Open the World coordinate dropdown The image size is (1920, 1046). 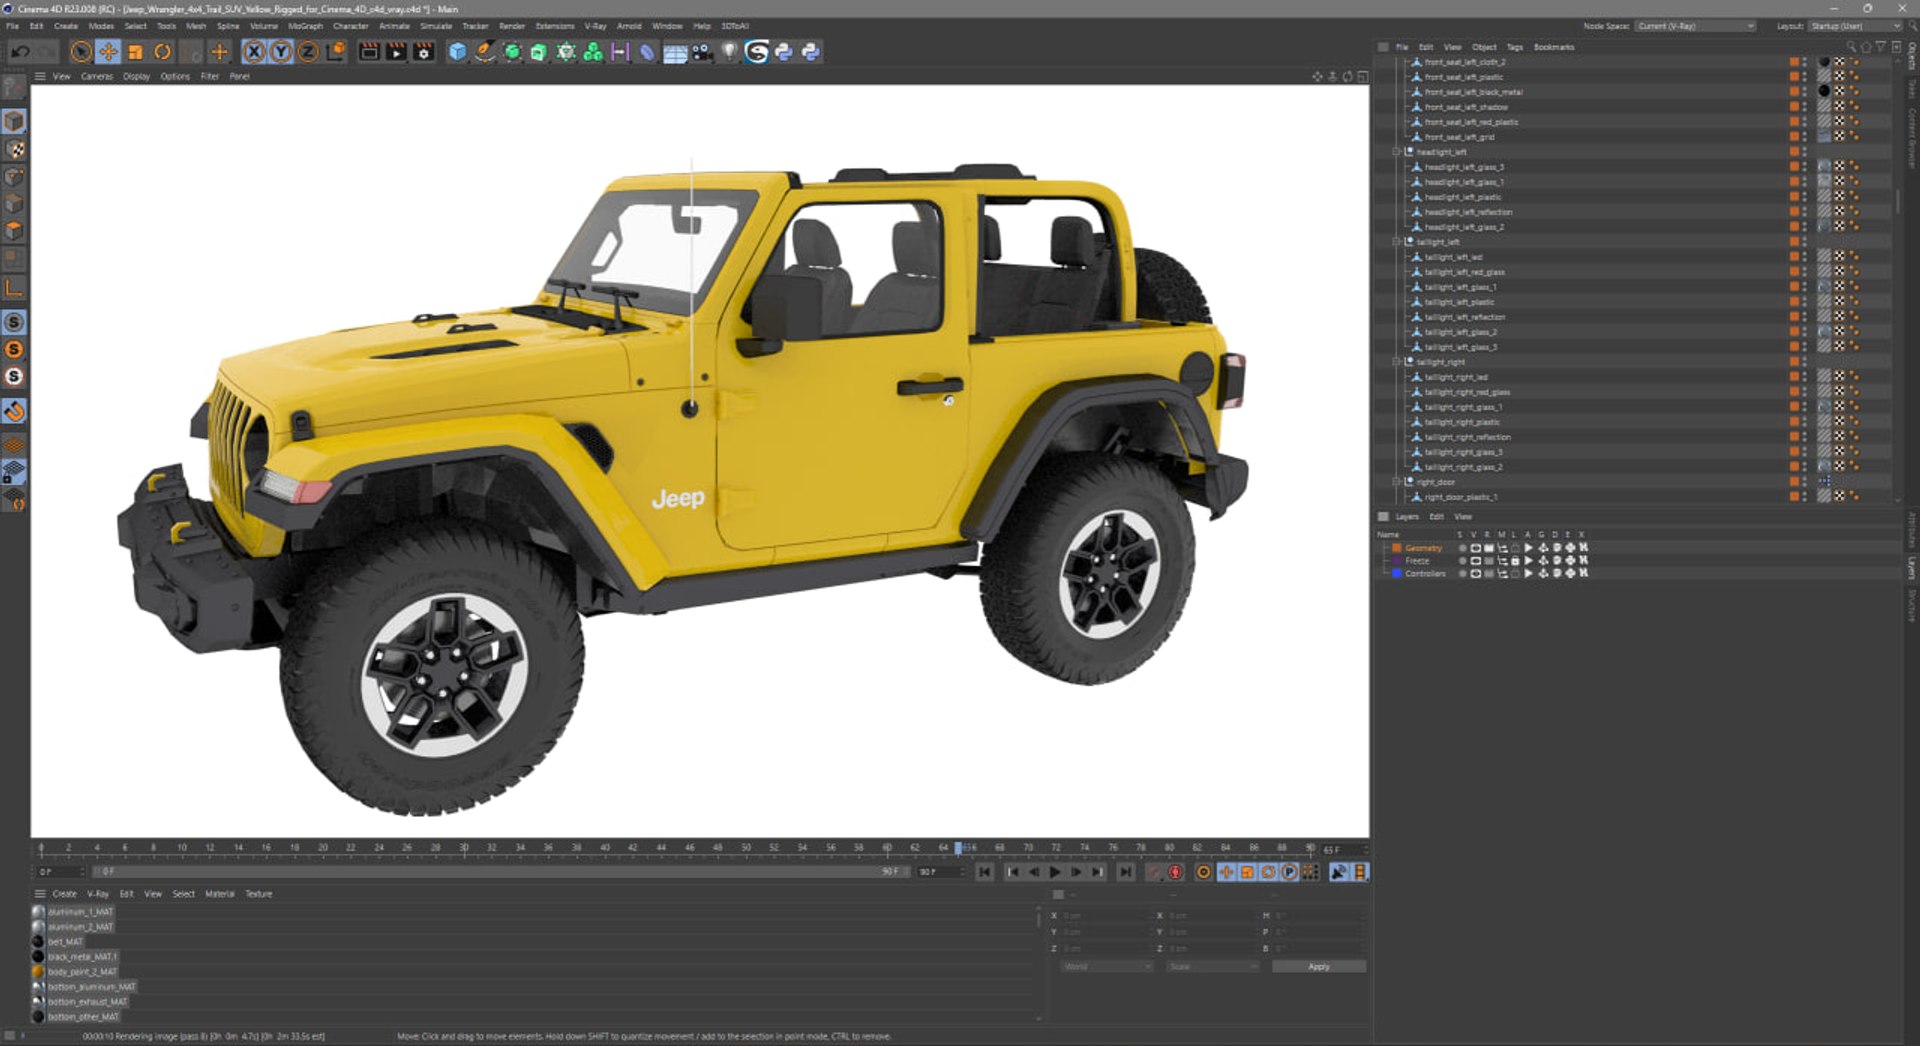coord(1106,967)
